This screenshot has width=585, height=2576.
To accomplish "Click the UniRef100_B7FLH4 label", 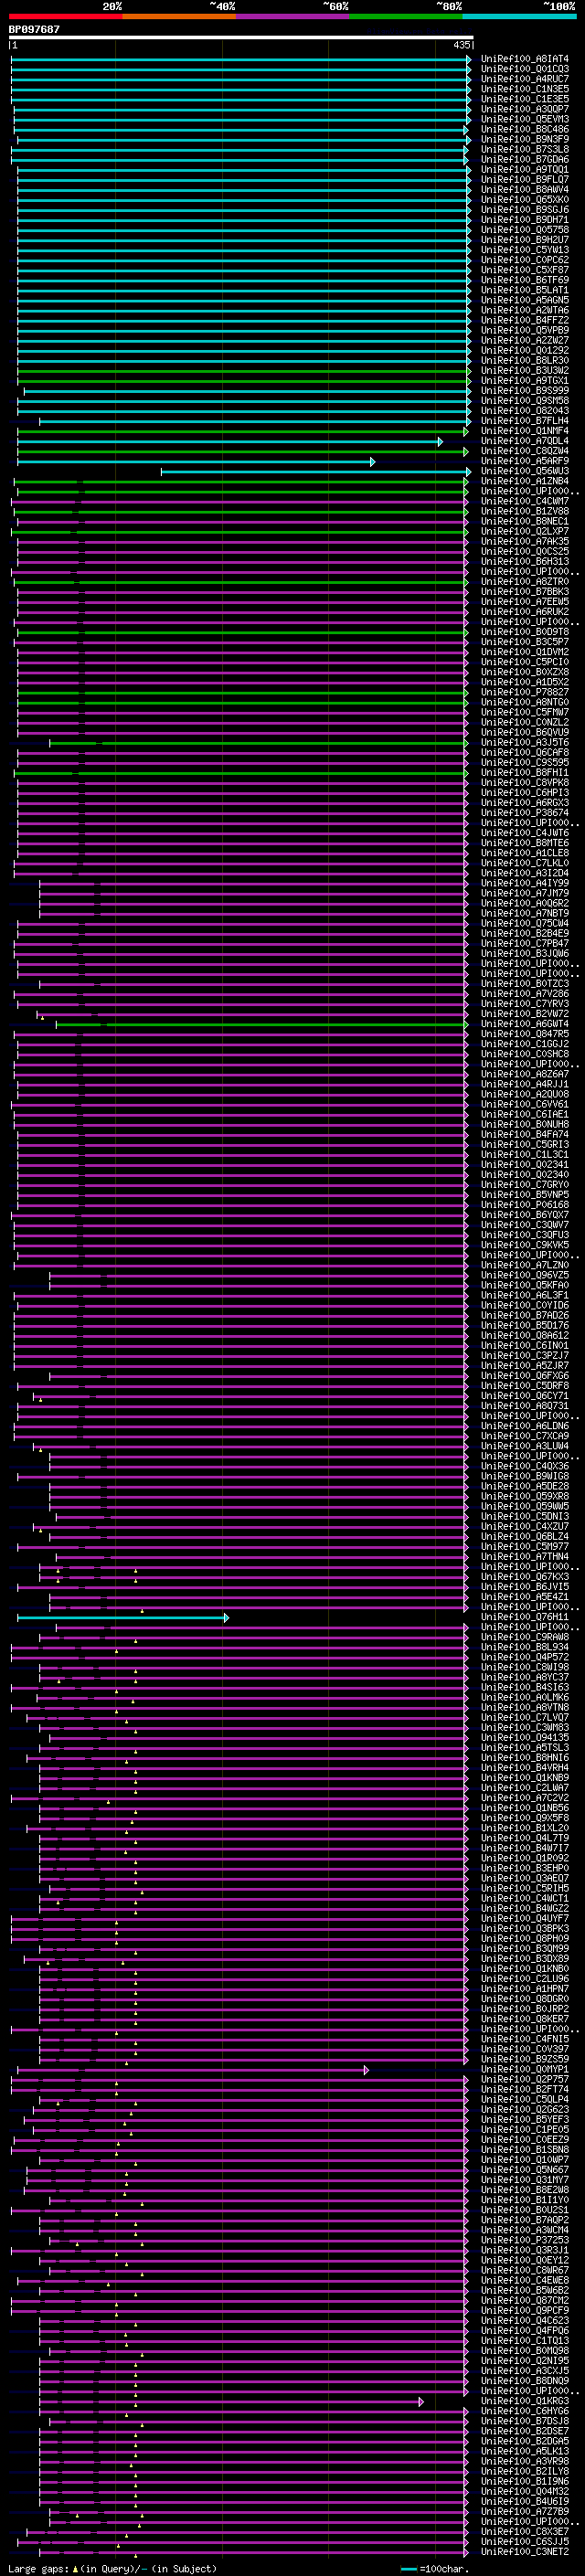I will tap(525, 420).
